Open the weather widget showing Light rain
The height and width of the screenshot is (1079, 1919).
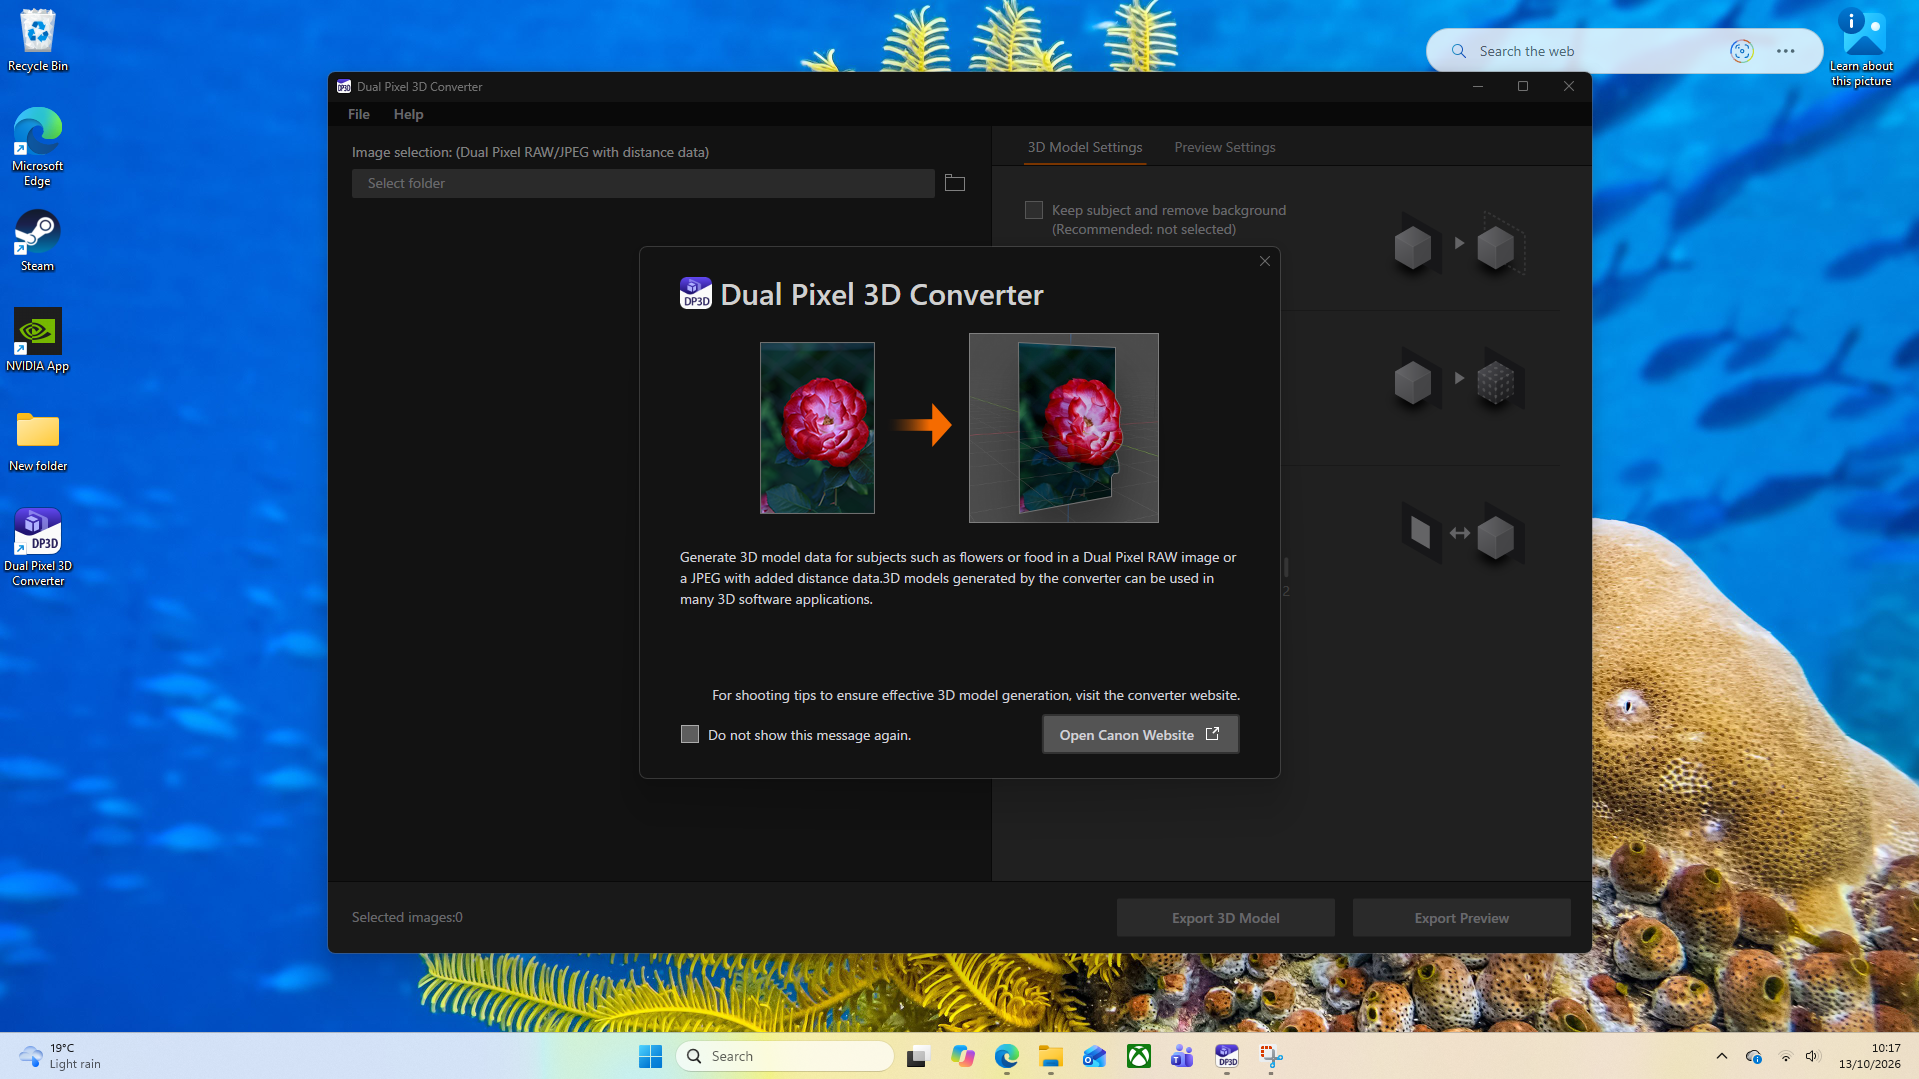pyautogui.click(x=61, y=1056)
